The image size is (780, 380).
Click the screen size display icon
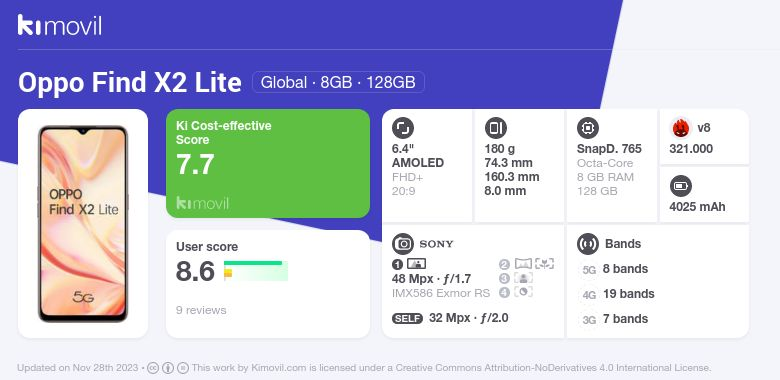[403, 128]
